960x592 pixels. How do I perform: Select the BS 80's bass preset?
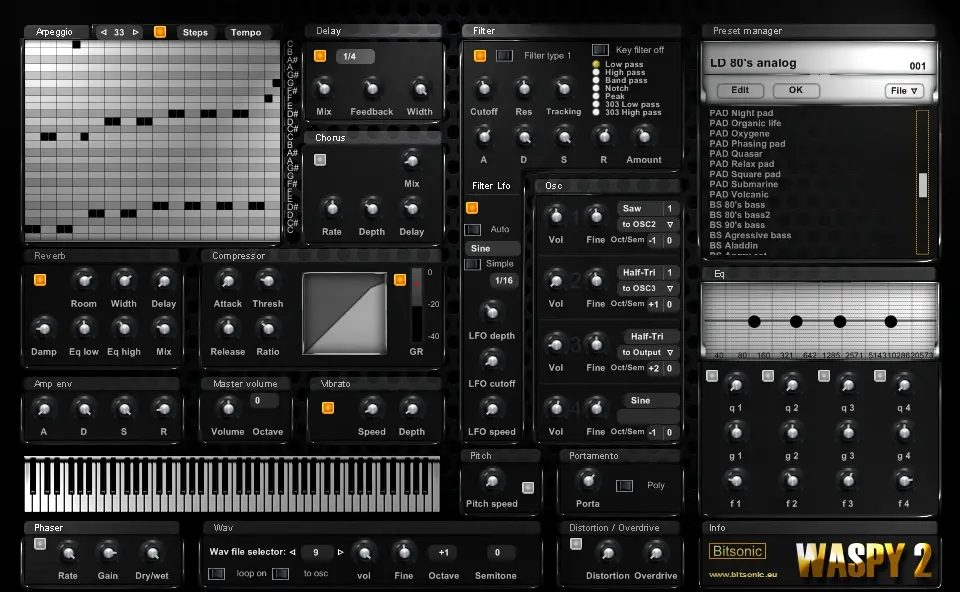click(737, 205)
